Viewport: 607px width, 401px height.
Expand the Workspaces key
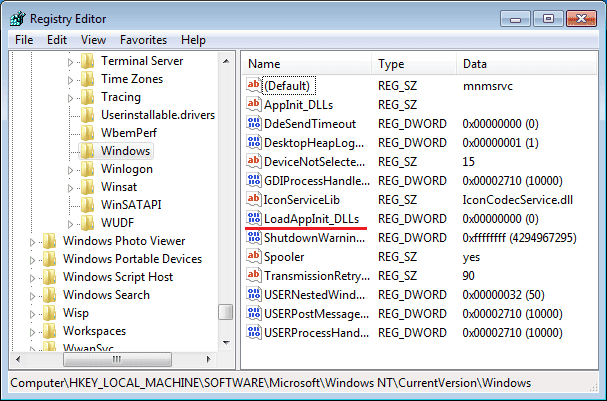tap(33, 332)
